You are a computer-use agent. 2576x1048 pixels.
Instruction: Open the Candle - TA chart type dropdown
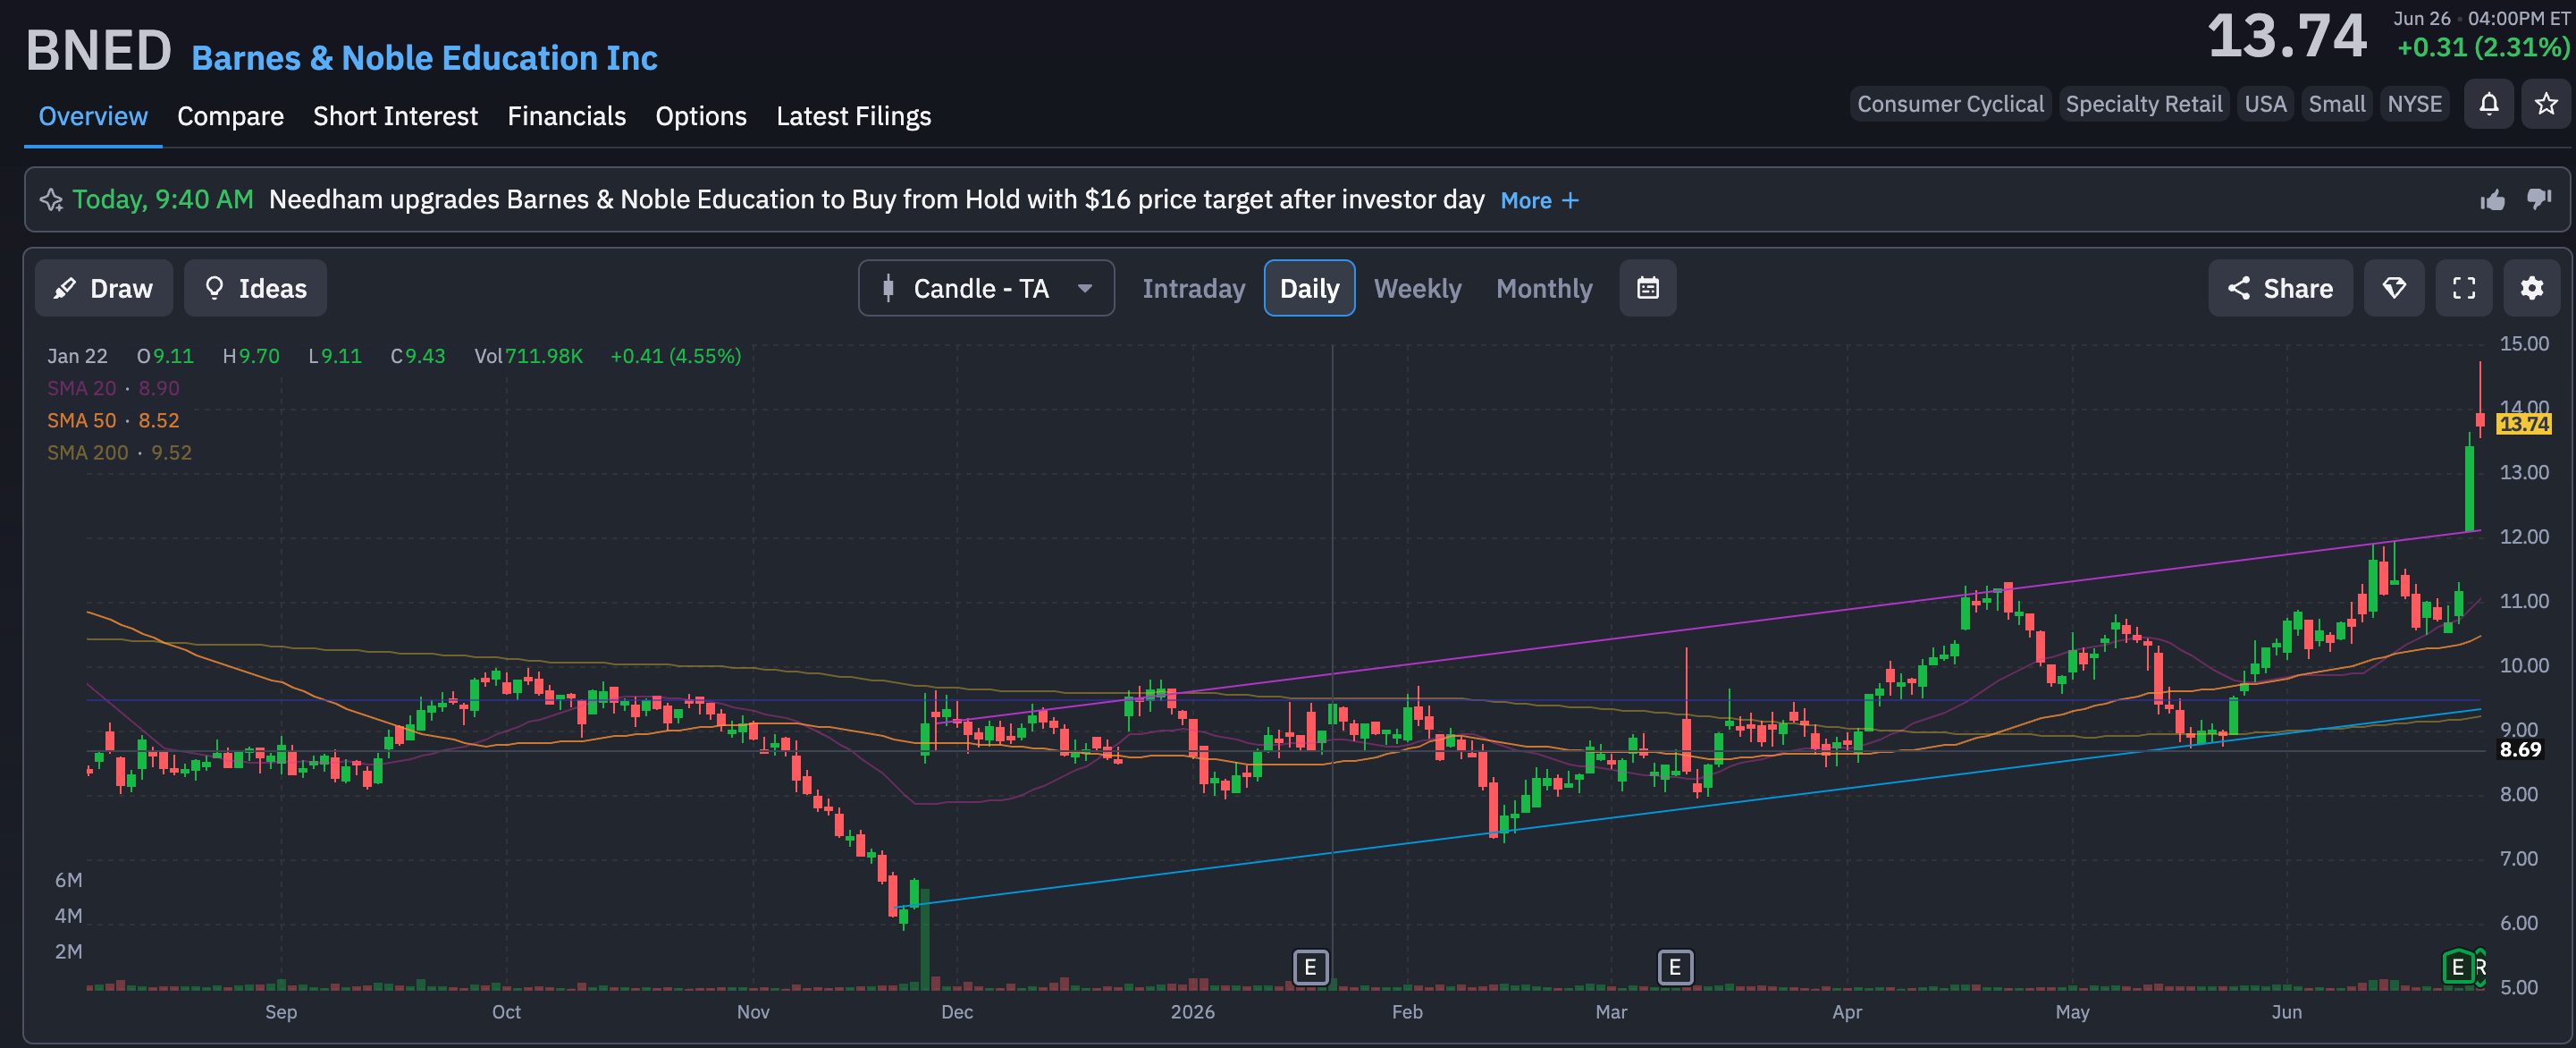pyautogui.click(x=986, y=288)
